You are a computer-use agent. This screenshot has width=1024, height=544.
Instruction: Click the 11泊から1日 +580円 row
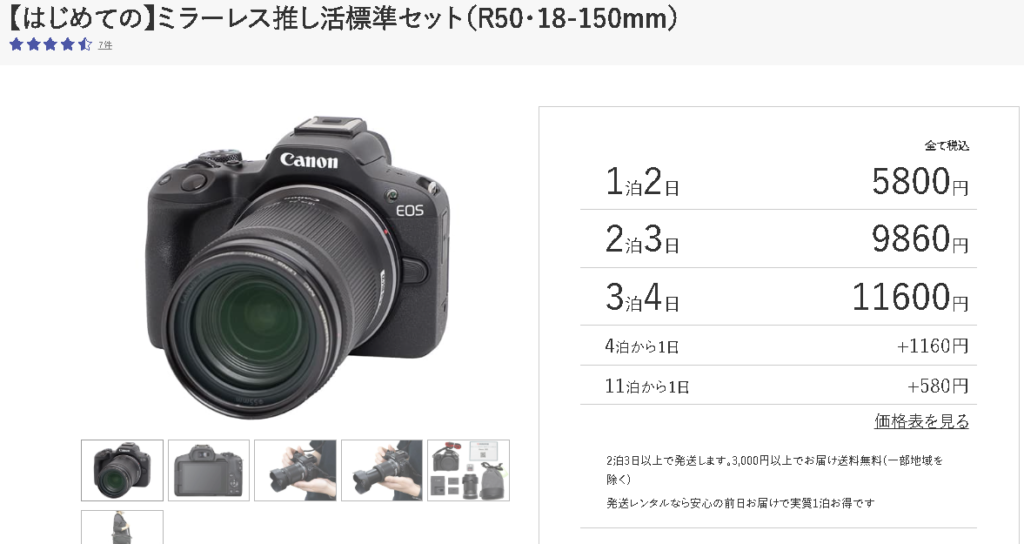coord(778,385)
